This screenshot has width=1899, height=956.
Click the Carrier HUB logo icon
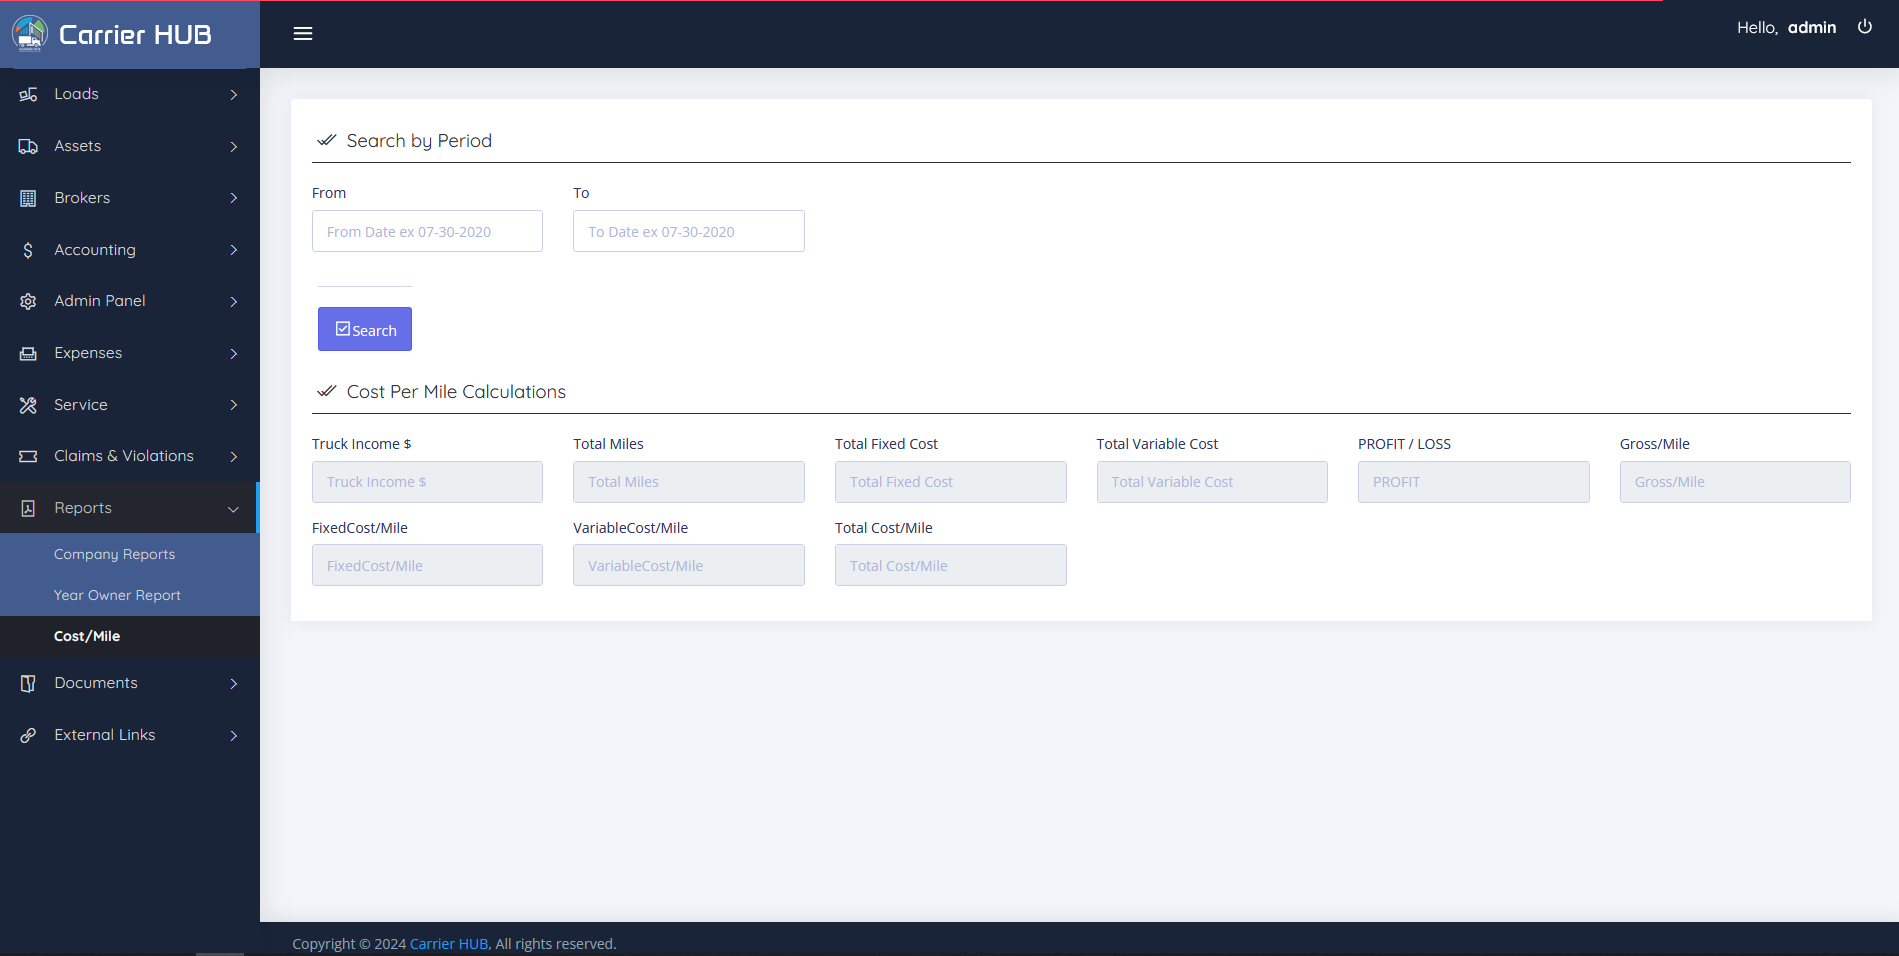(30, 34)
